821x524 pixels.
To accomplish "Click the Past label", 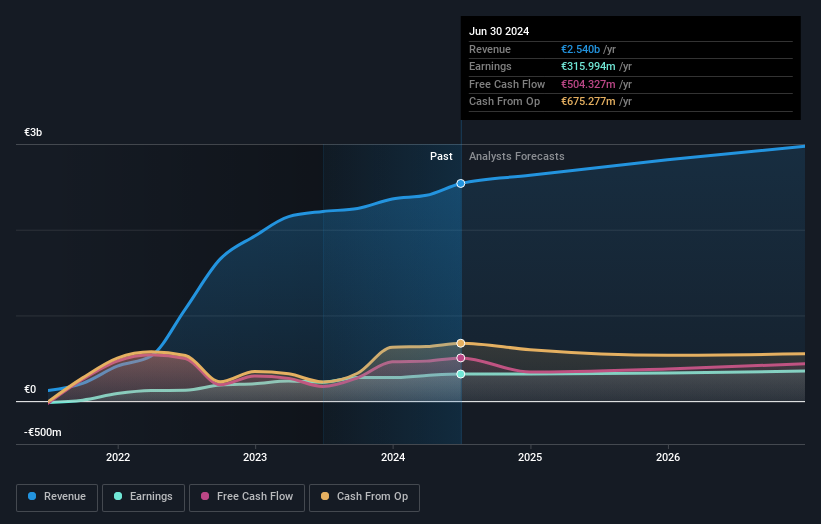I will 441,156.
